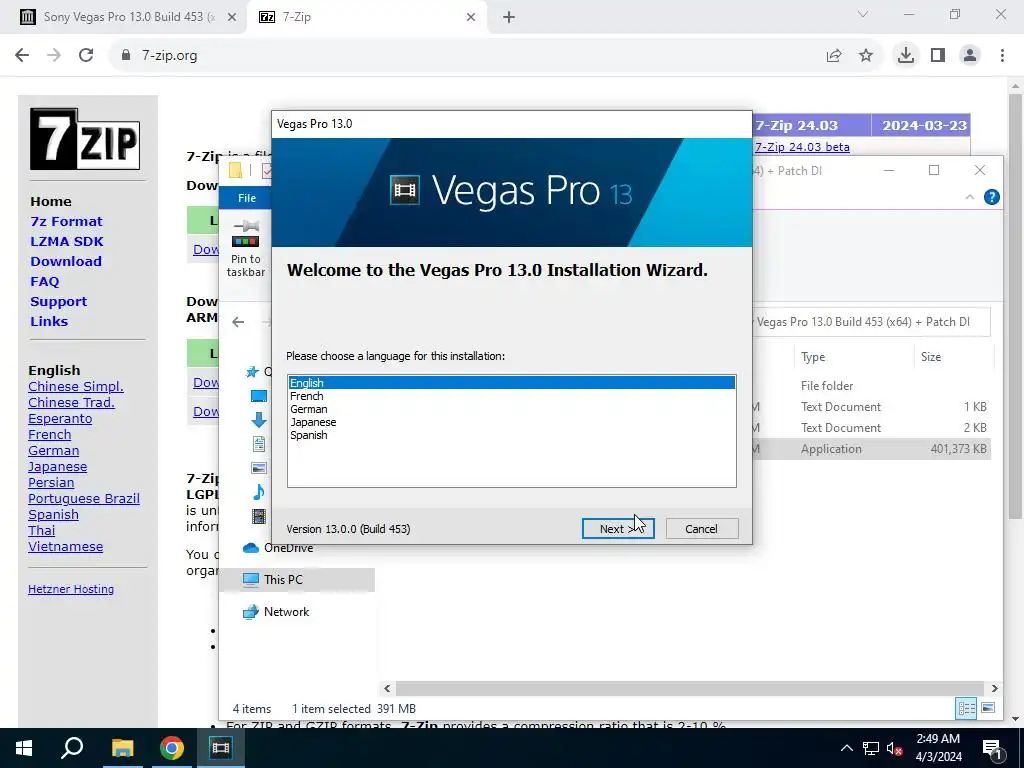Open Links sidebar link
This screenshot has height=768, width=1024.
pyautogui.click(x=49, y=321)
